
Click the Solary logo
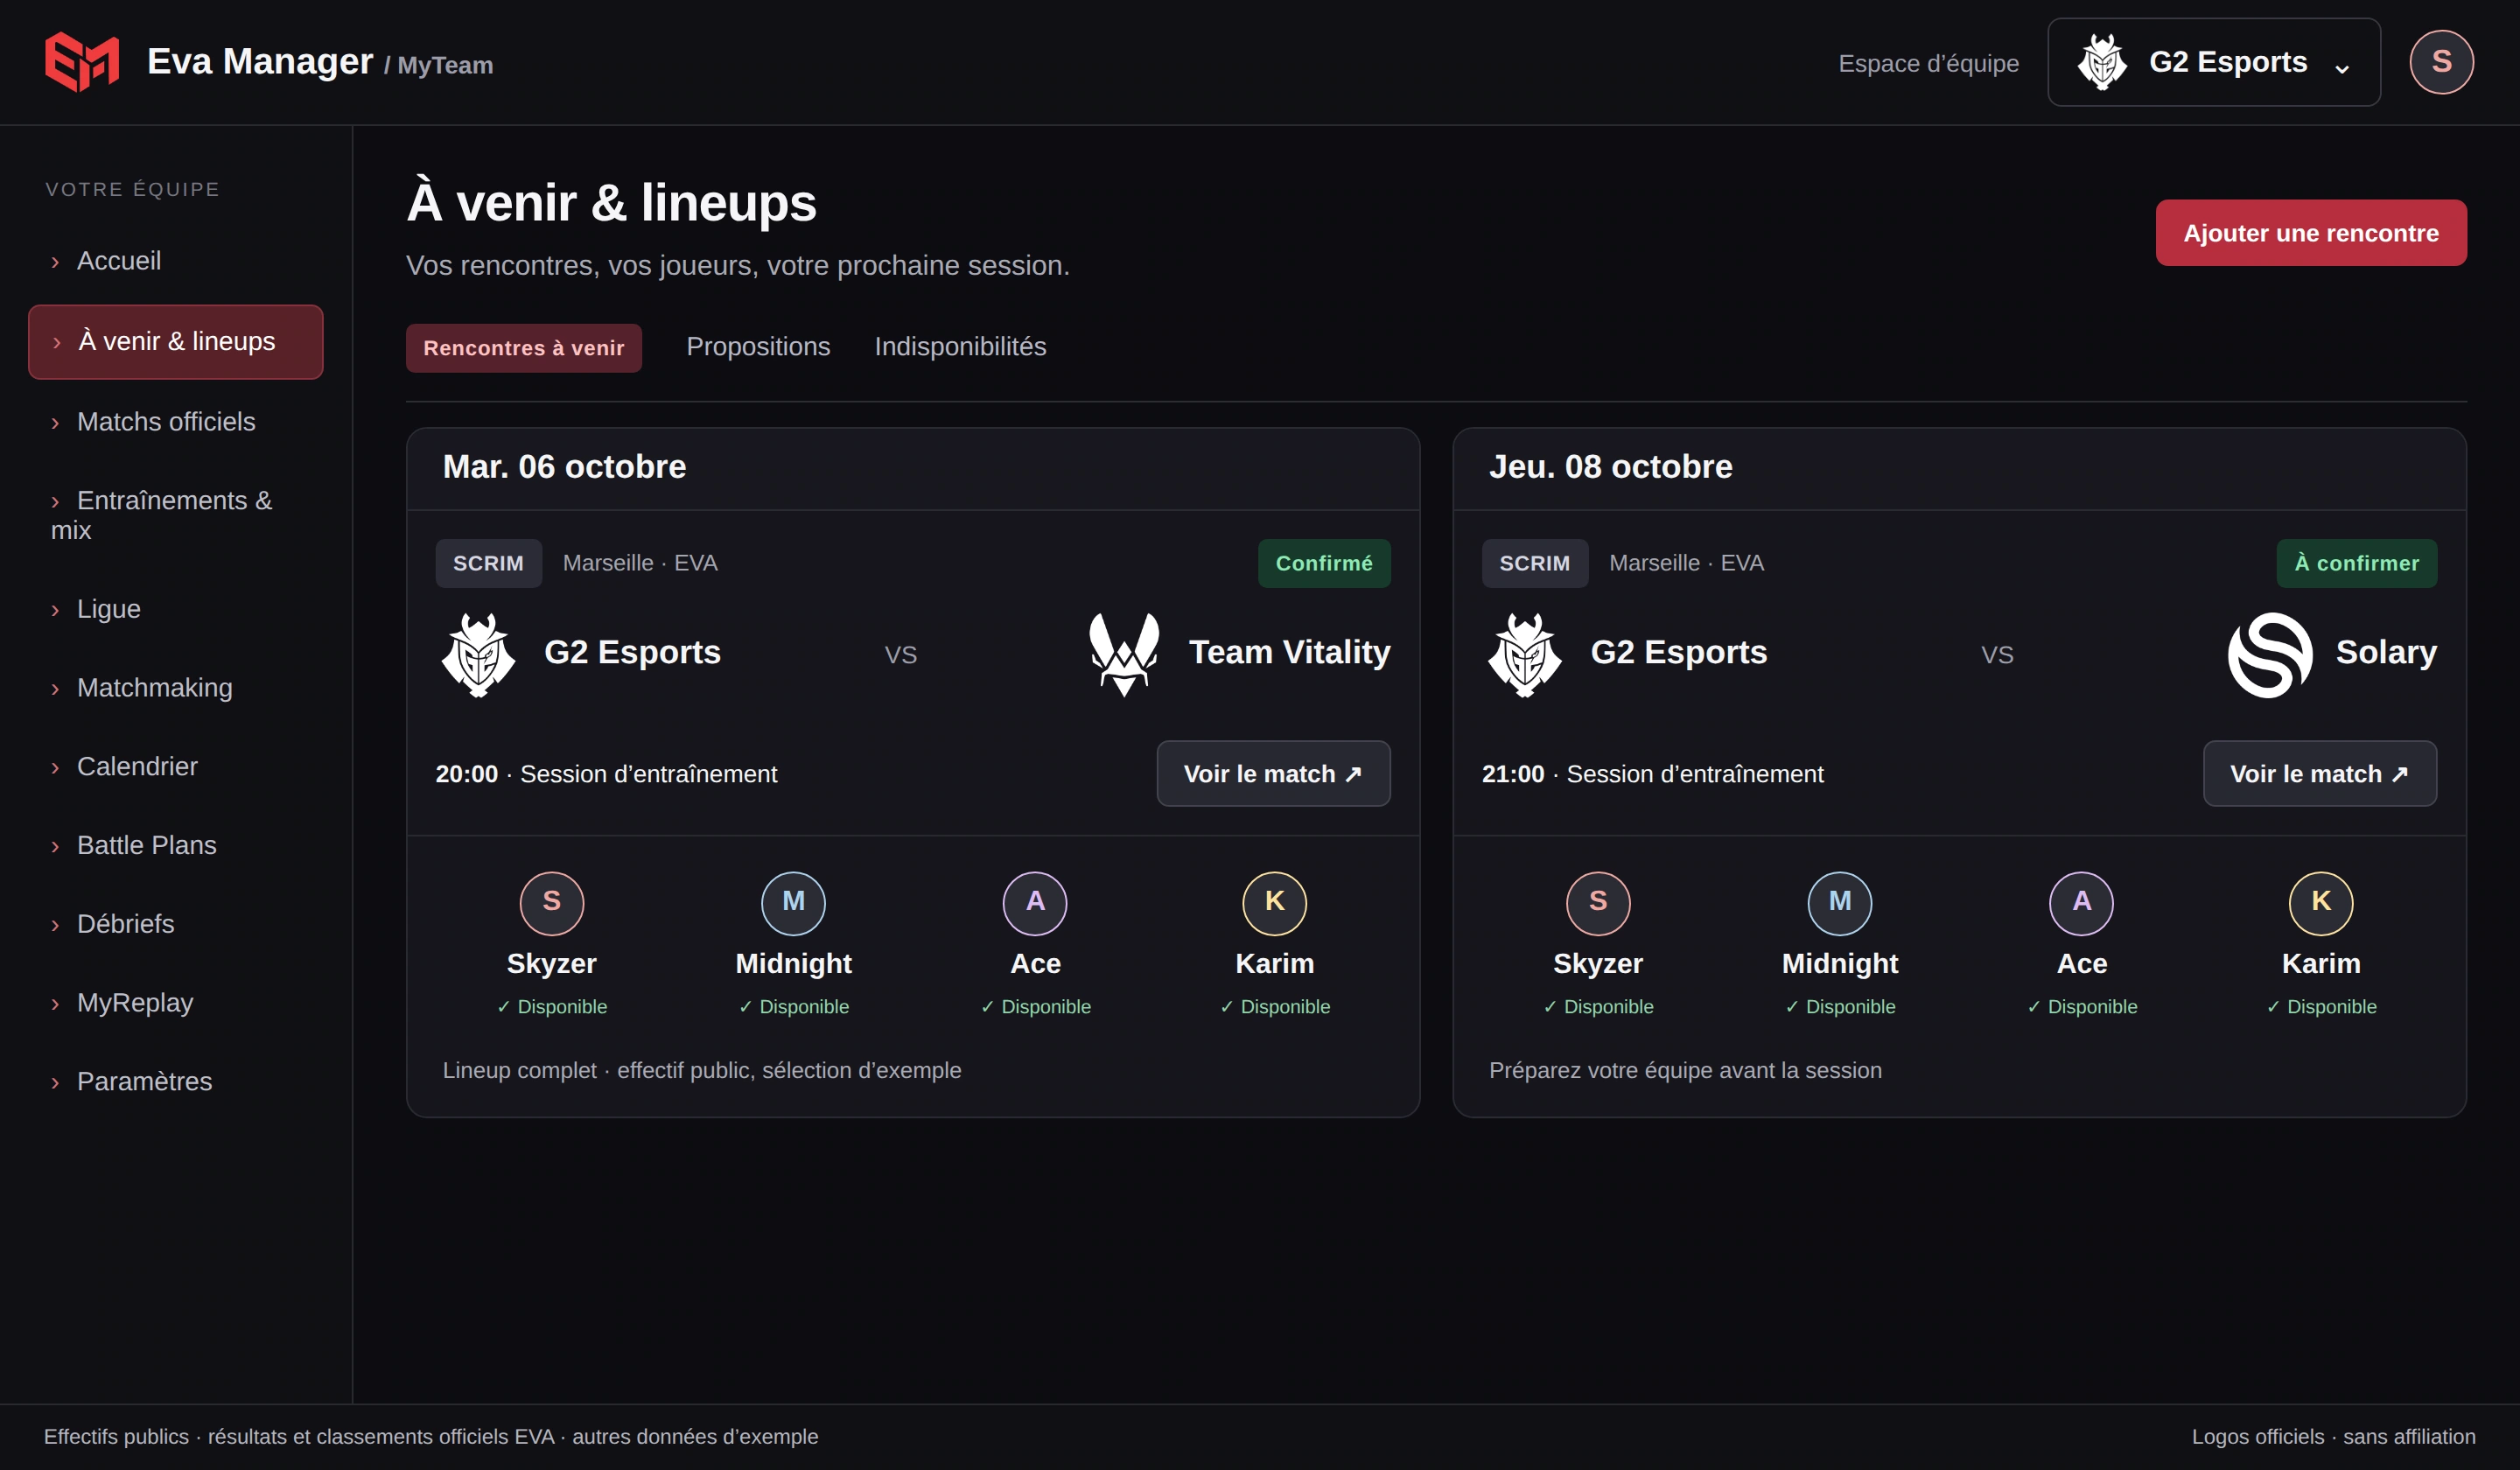(x=2270, y=654)
